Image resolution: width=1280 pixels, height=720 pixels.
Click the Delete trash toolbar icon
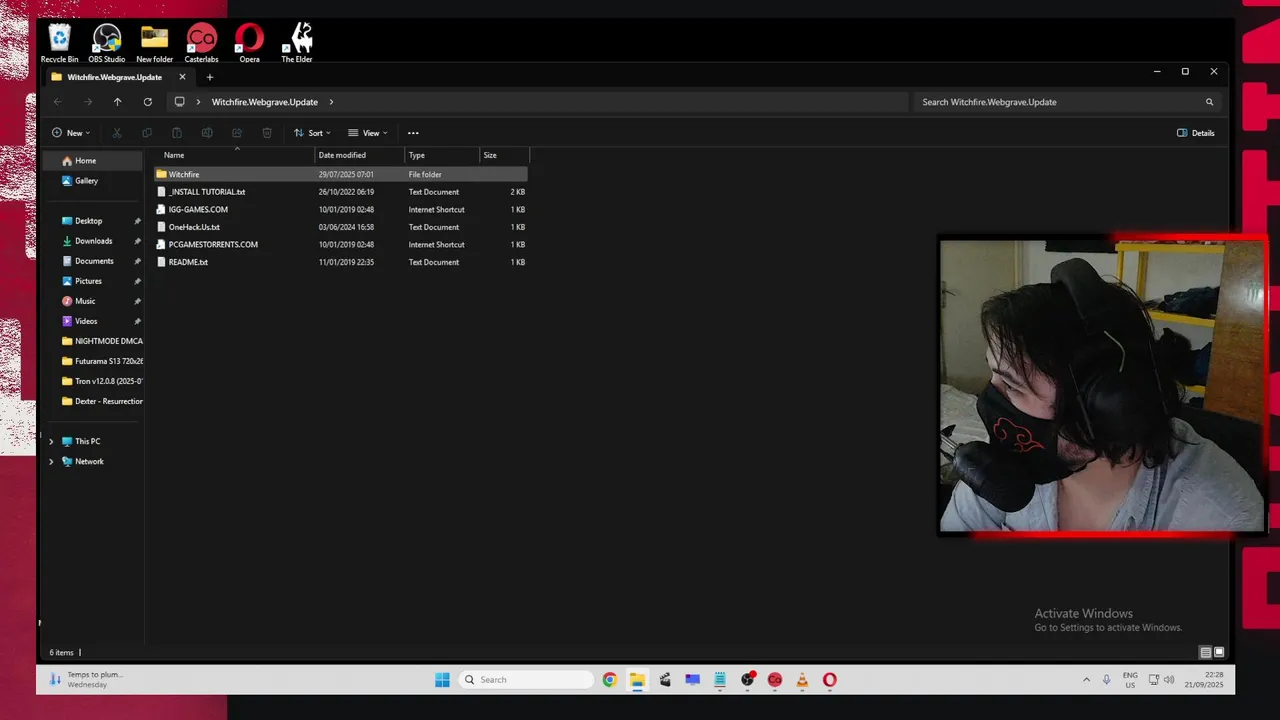click(267, 133)
